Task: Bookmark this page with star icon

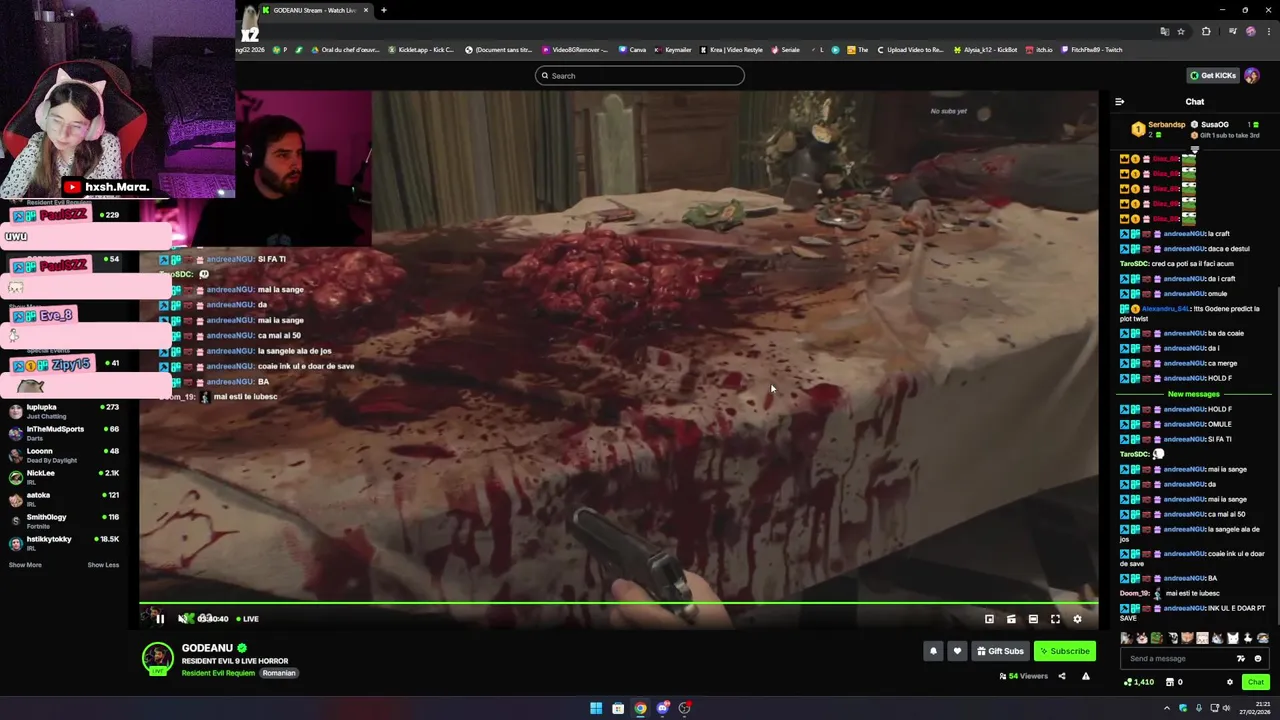Action: pos(1181,32)
